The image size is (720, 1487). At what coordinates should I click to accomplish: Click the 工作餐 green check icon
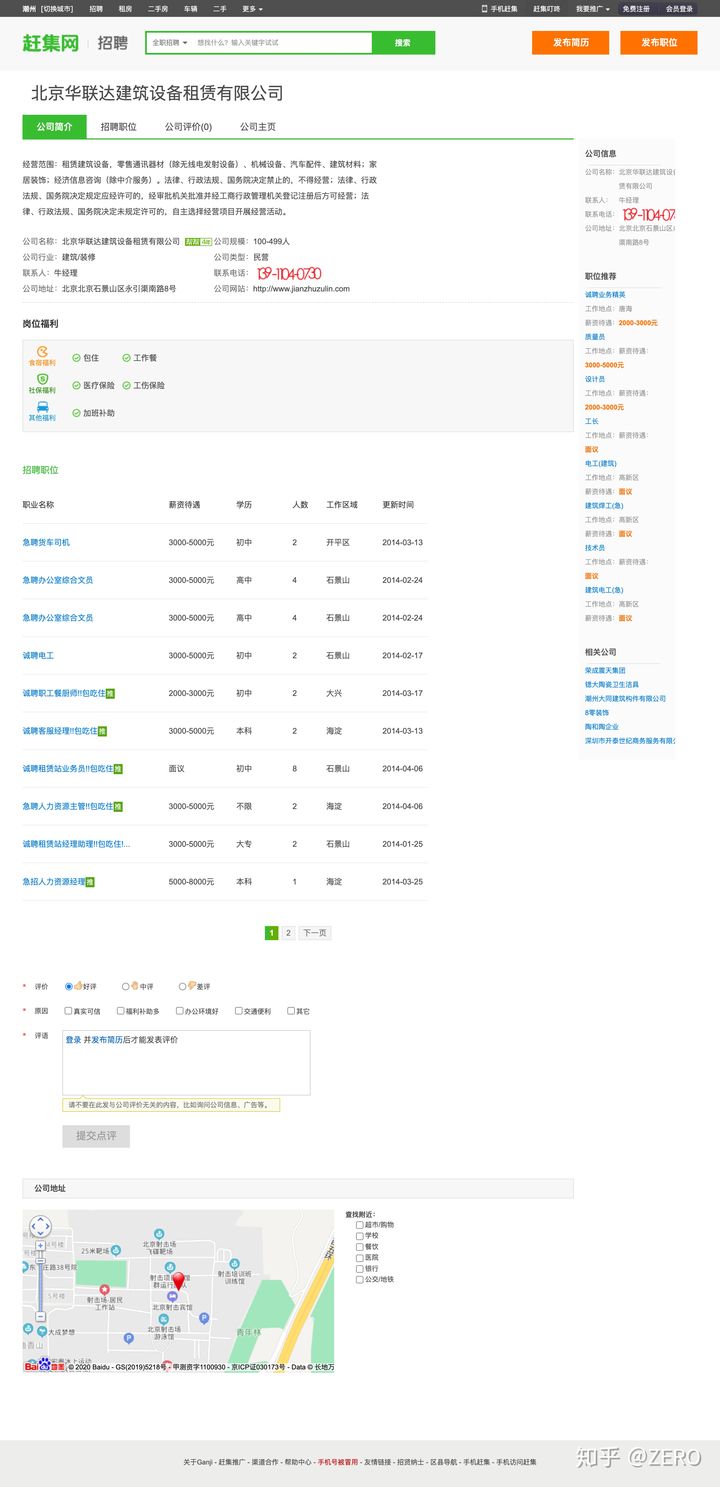pos(126,357)
